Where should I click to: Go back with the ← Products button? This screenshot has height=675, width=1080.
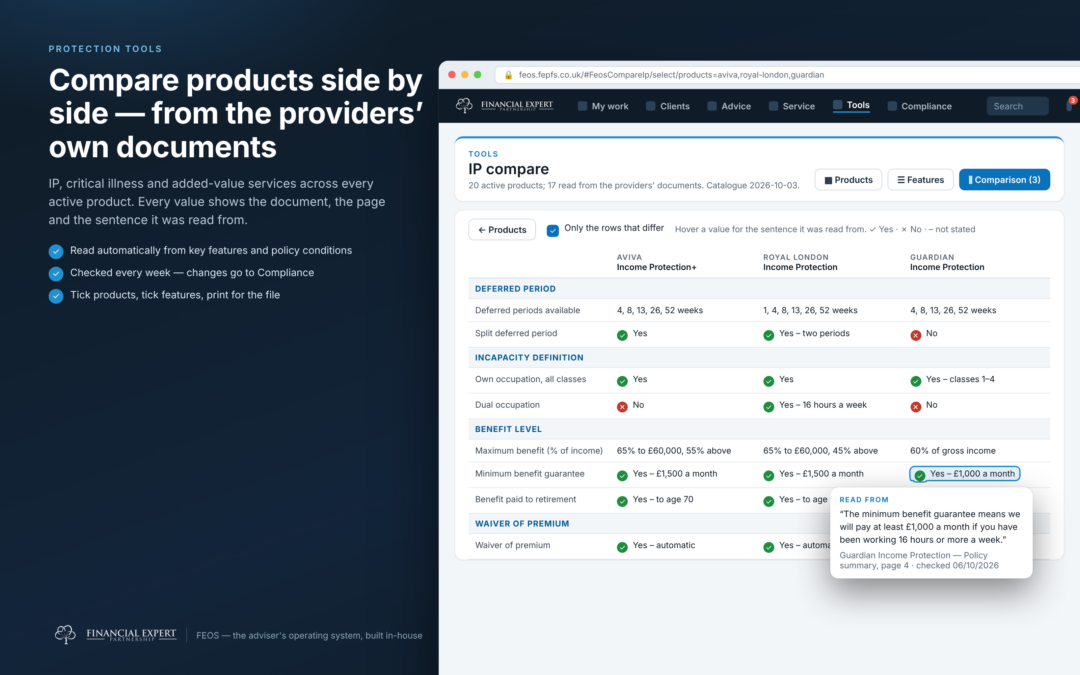502,229
